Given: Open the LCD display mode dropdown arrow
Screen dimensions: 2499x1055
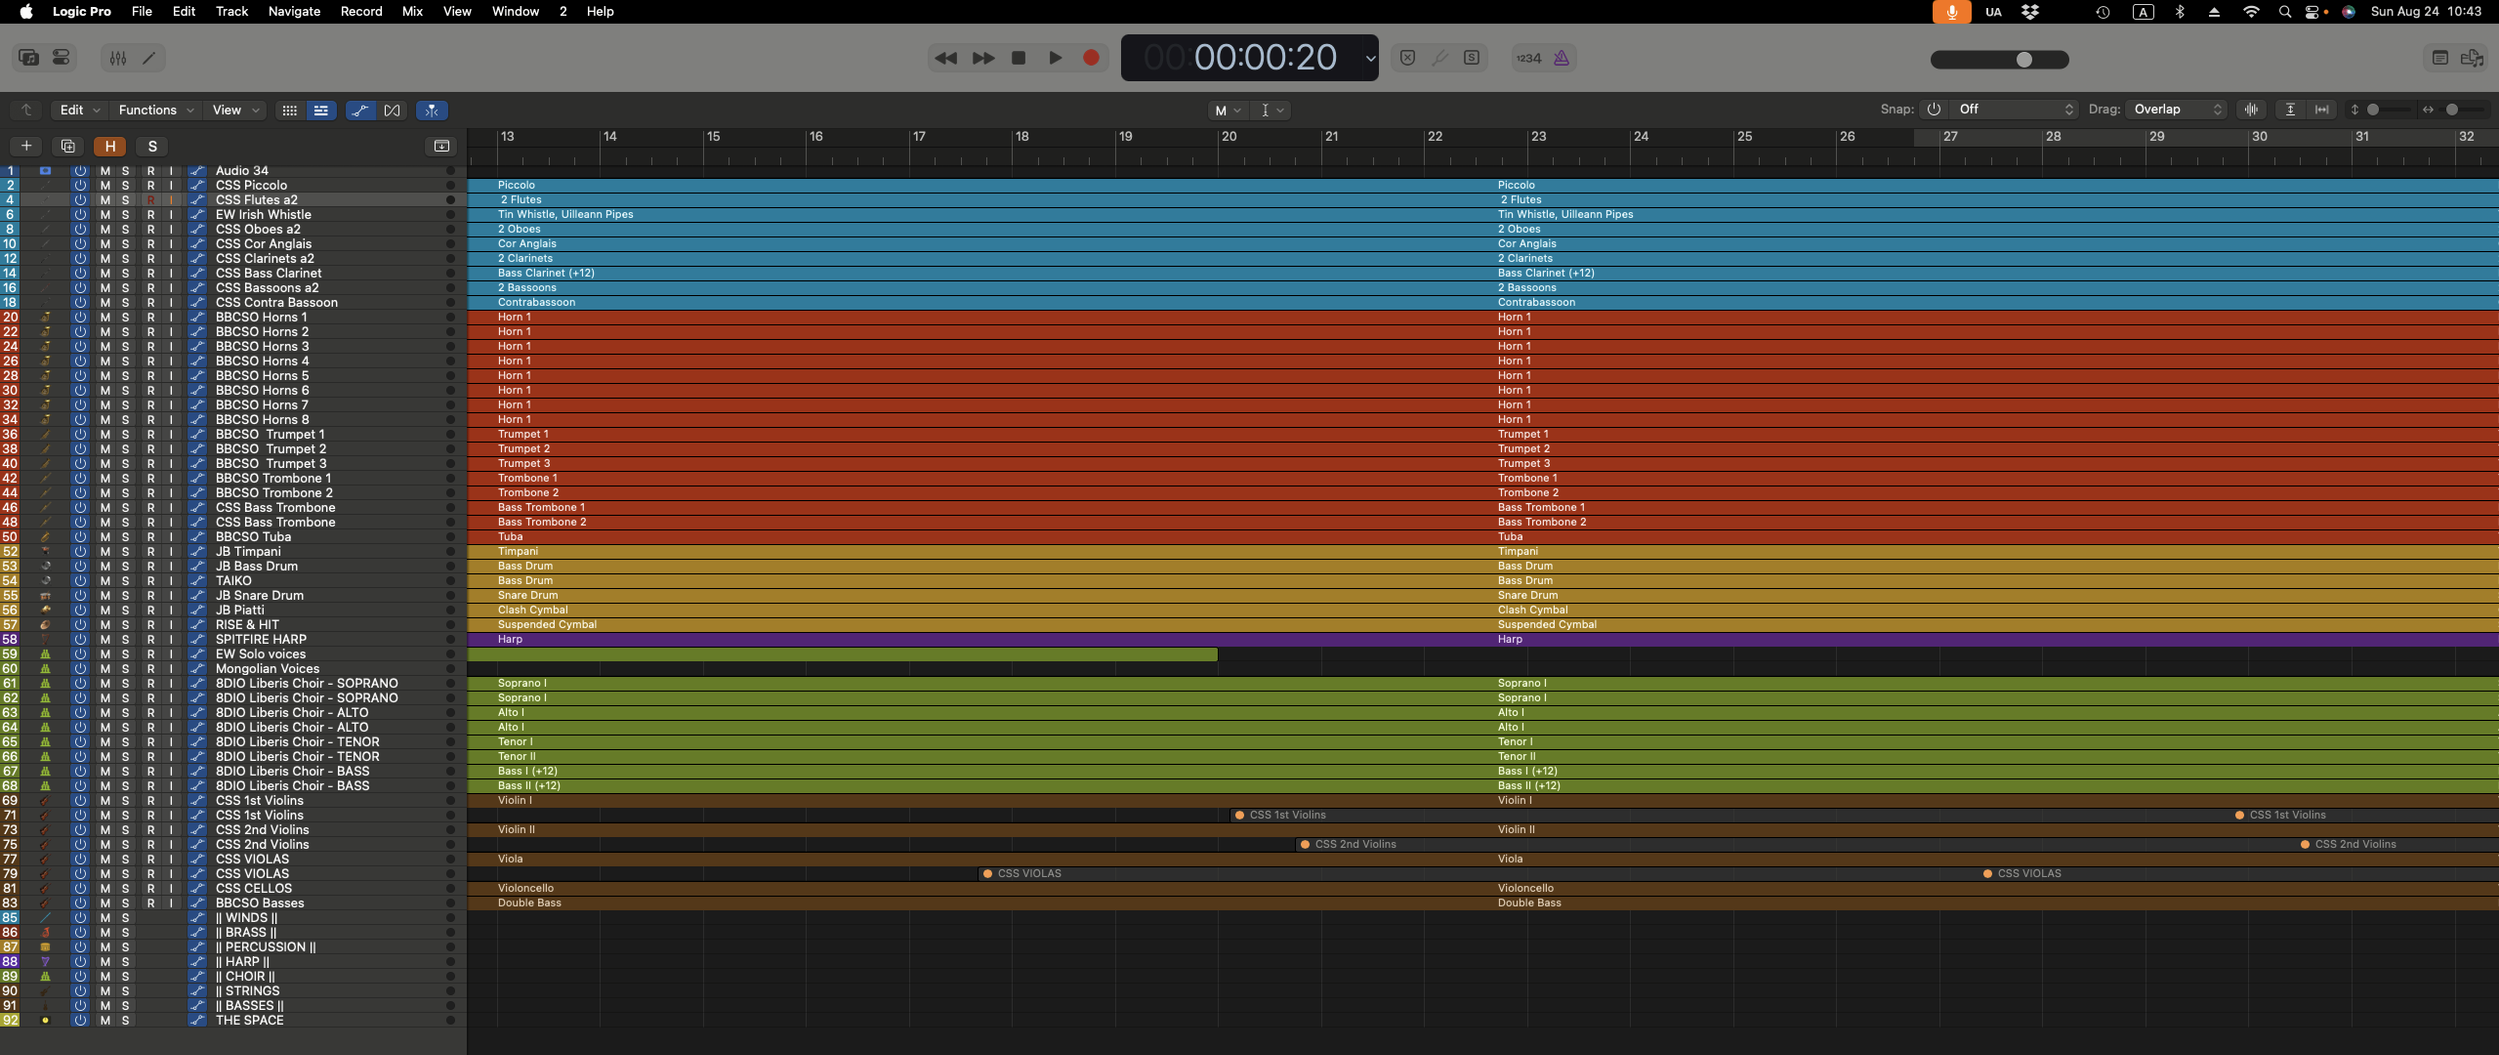Looking at the screenshot, I should tap(1370, 58).
